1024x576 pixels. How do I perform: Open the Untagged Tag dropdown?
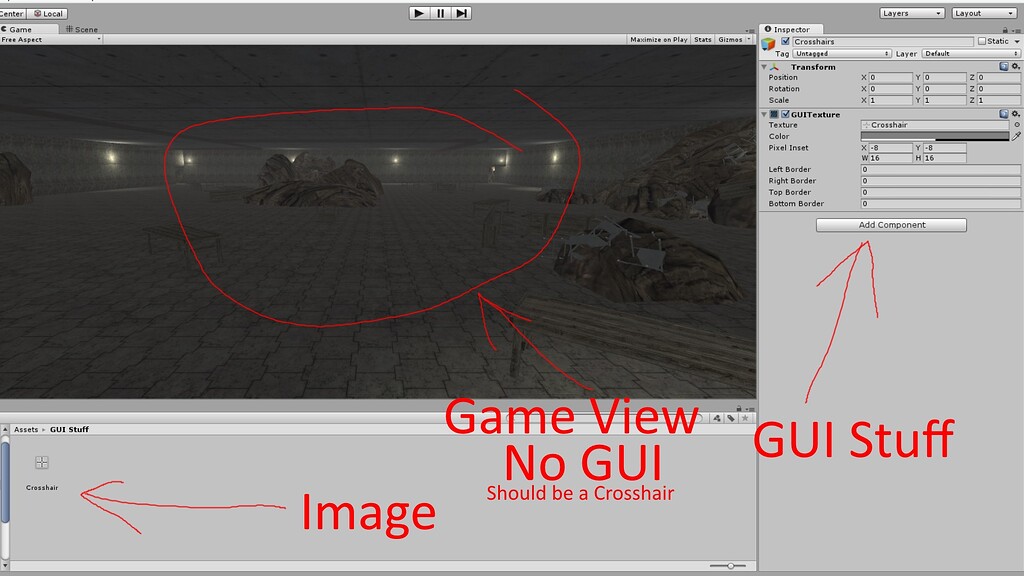click(840, 51)
